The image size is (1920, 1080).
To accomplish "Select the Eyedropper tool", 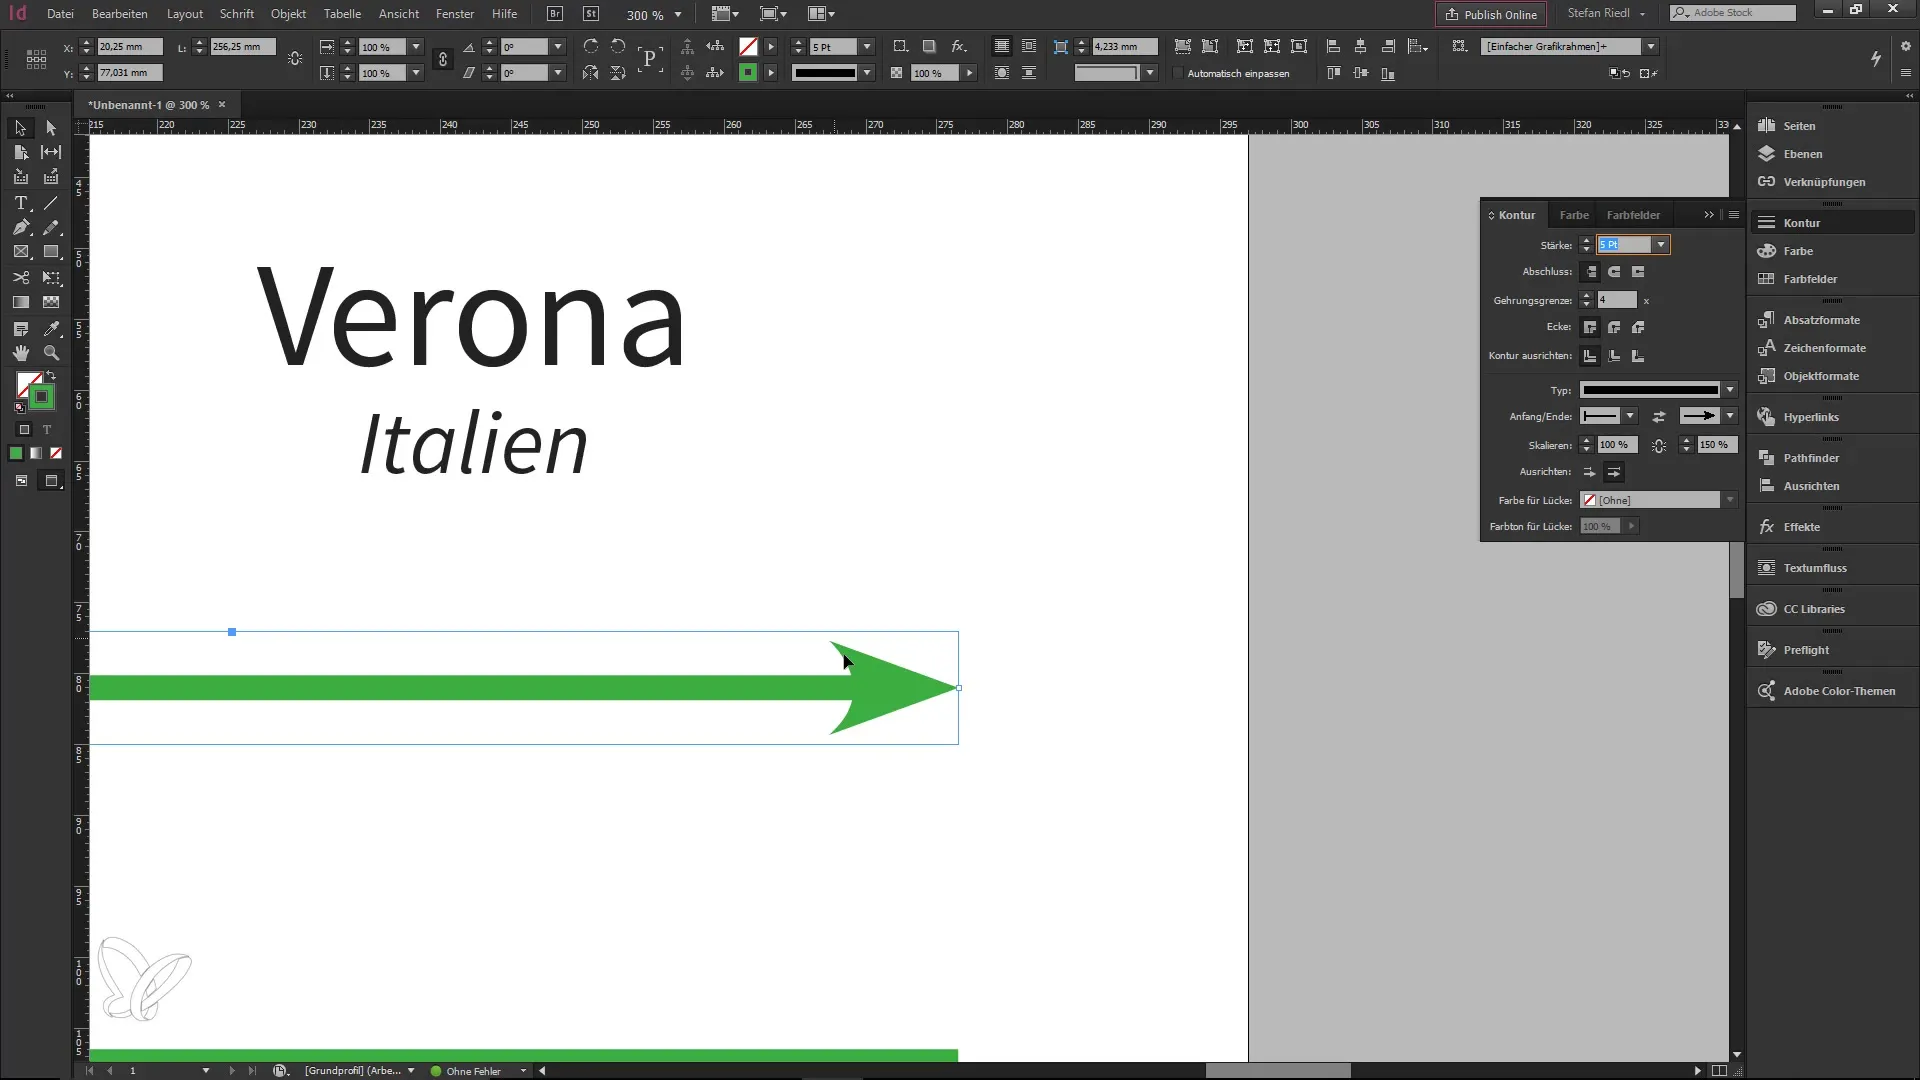I will tap(51, 328).
